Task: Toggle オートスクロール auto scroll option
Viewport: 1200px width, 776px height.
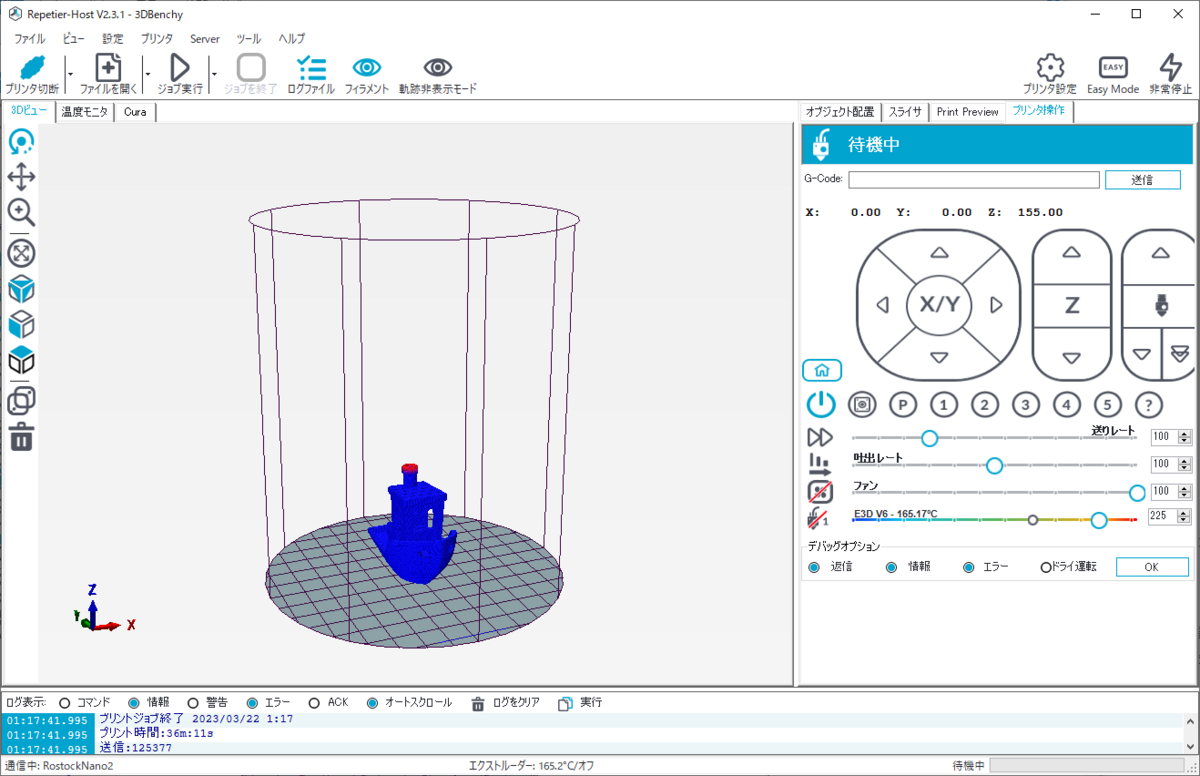Action: point(409,702)
